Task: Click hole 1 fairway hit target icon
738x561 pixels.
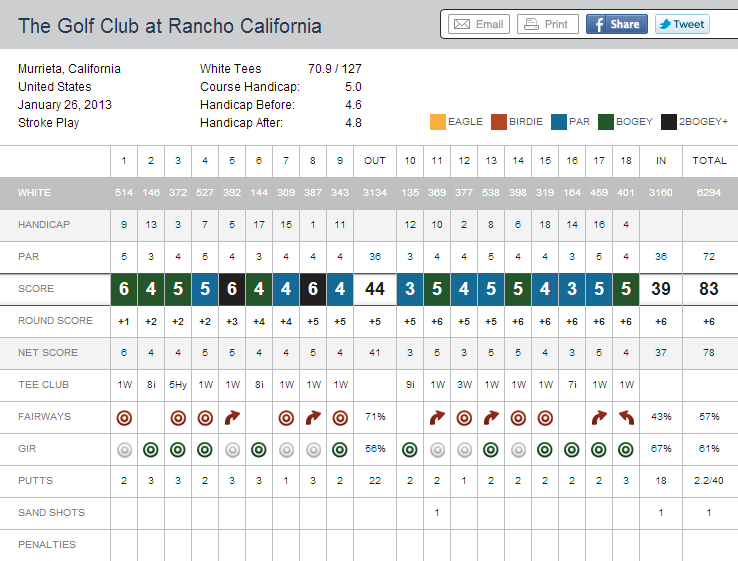Action: click(124, 417)
